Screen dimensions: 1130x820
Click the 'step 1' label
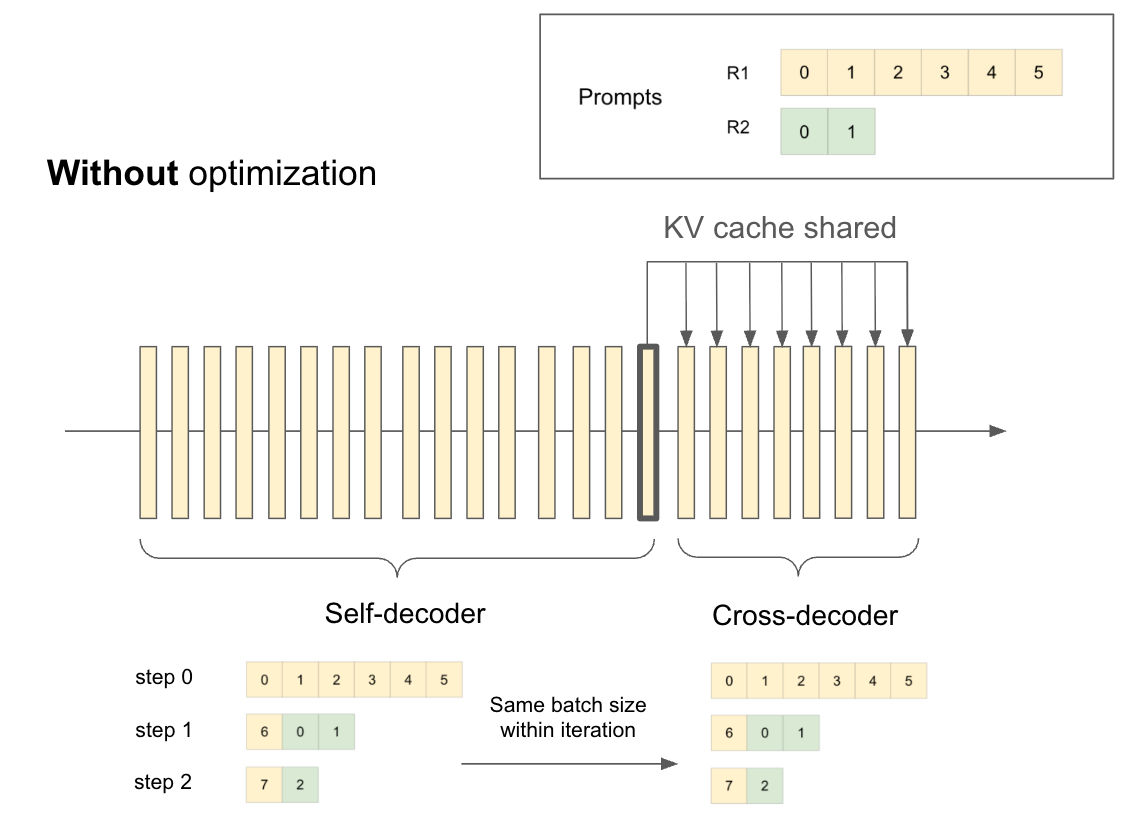point(164,730)
